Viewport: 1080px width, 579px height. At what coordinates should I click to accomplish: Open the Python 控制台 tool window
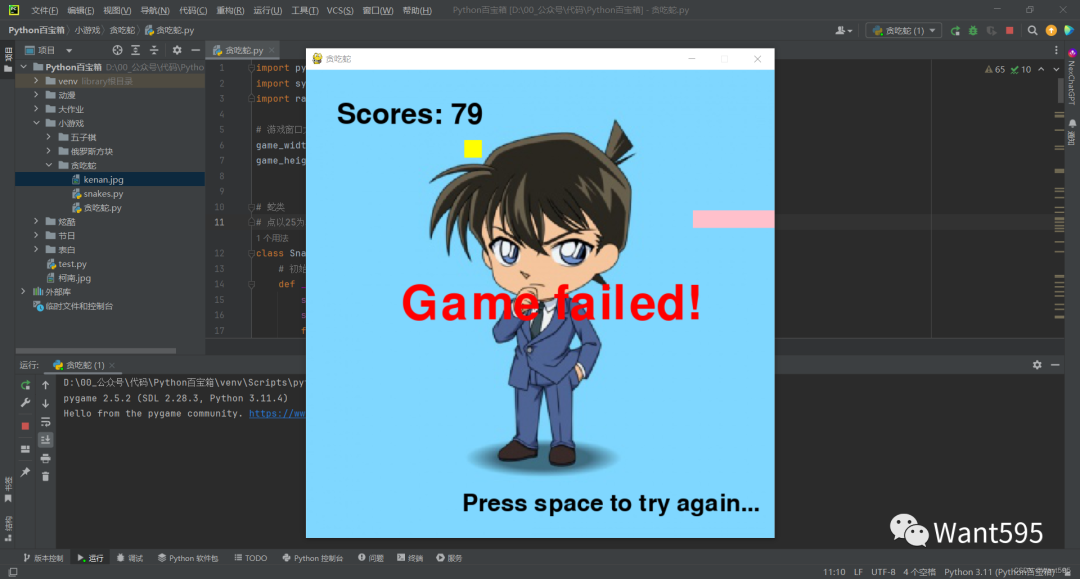click(313, 558)
